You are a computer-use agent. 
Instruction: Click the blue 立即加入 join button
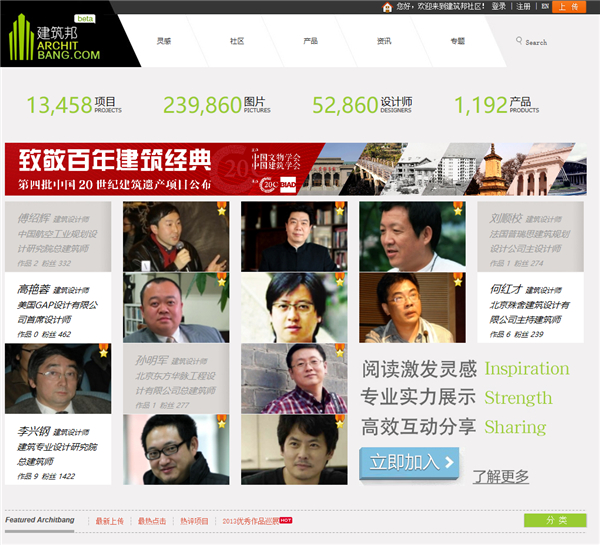point(410,463)
